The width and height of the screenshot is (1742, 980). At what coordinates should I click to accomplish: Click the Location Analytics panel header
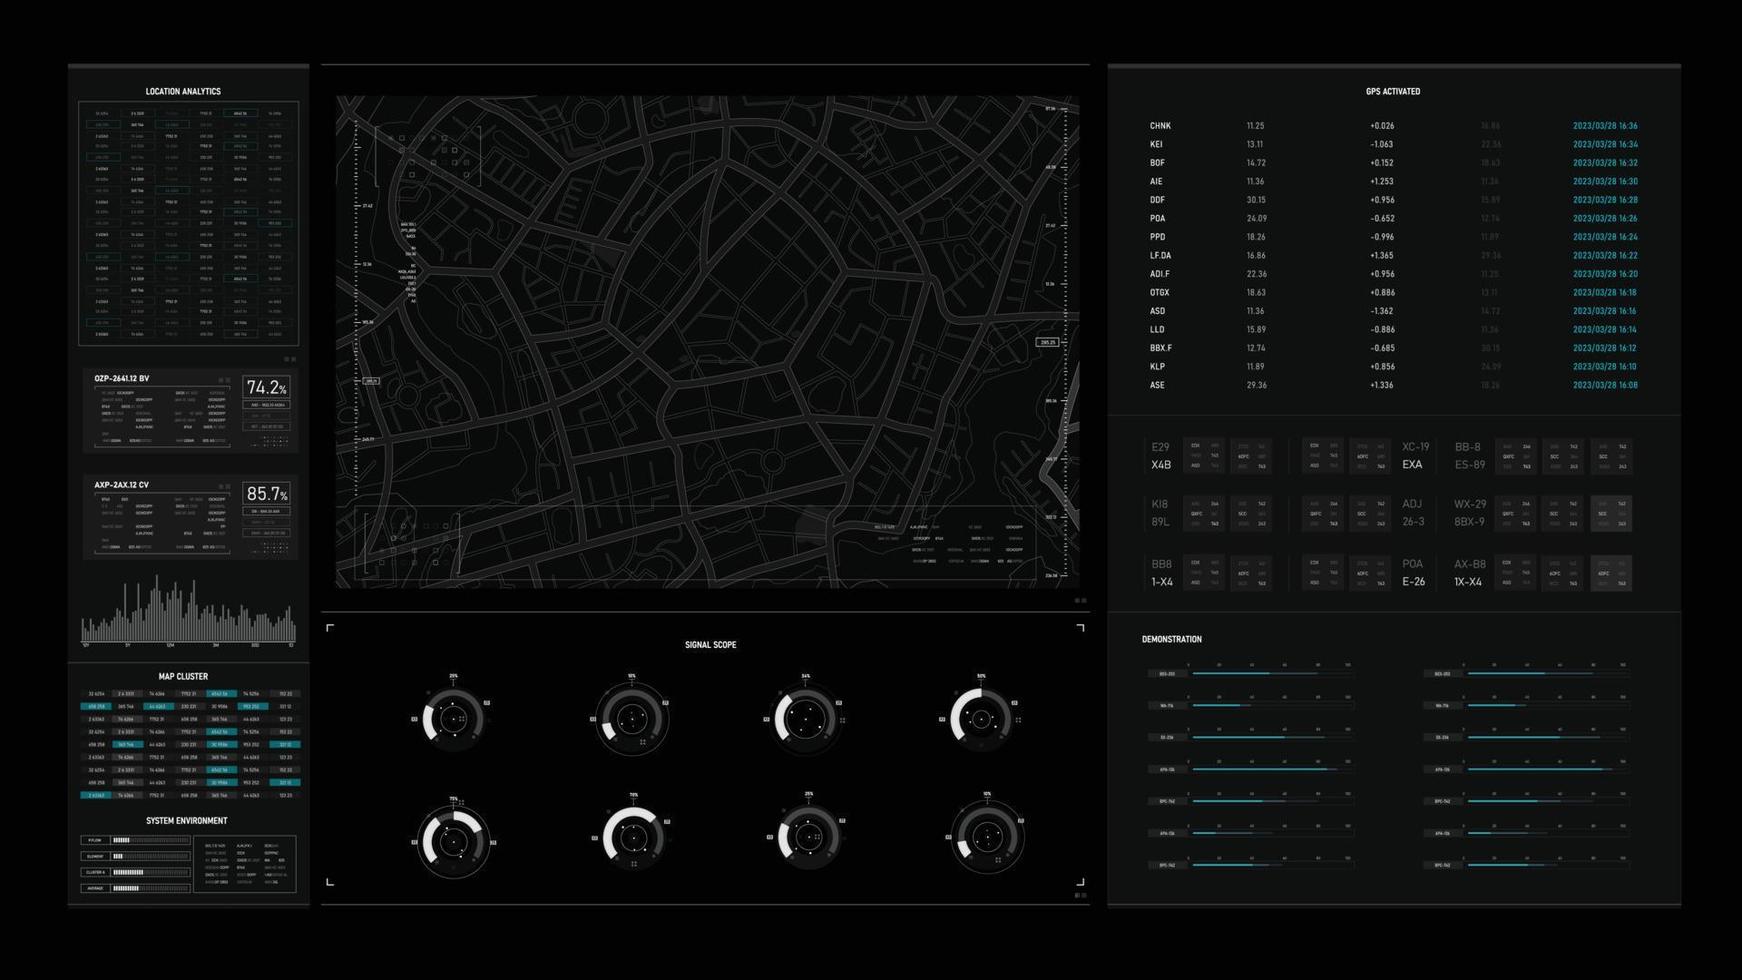tap(183, 91)
